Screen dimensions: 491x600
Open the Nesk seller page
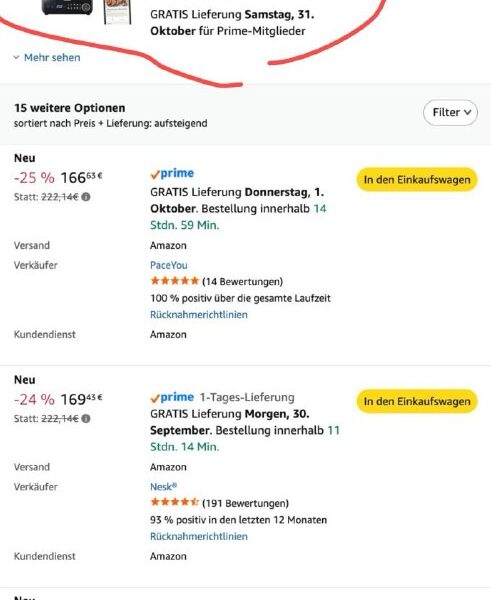pyautogui.click(x=163, y=487)
